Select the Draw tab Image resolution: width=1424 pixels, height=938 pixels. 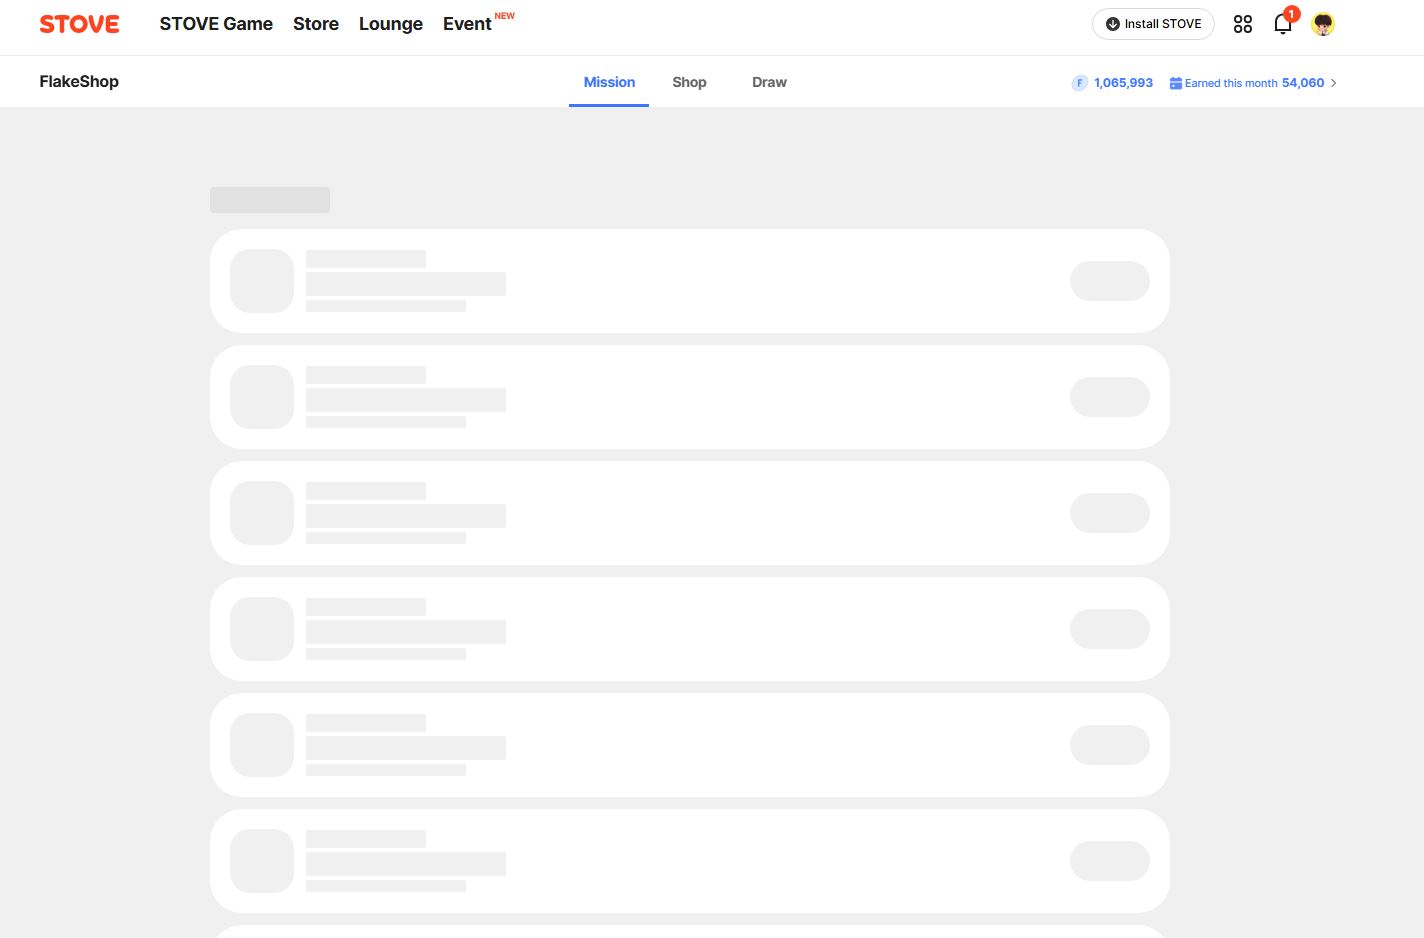[x=769, y=82]
